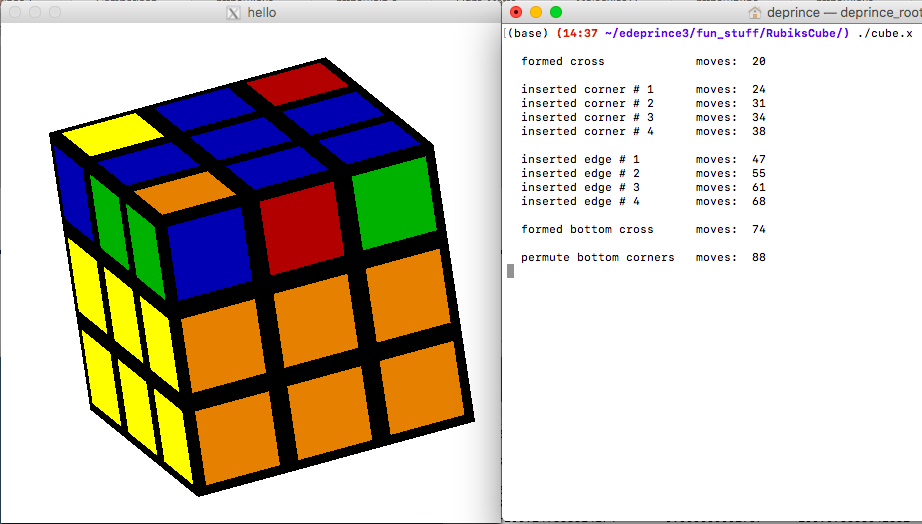This screenshot has width=922, height=524.
Task: Click the "hello" window title text
Action: [262, 13]
